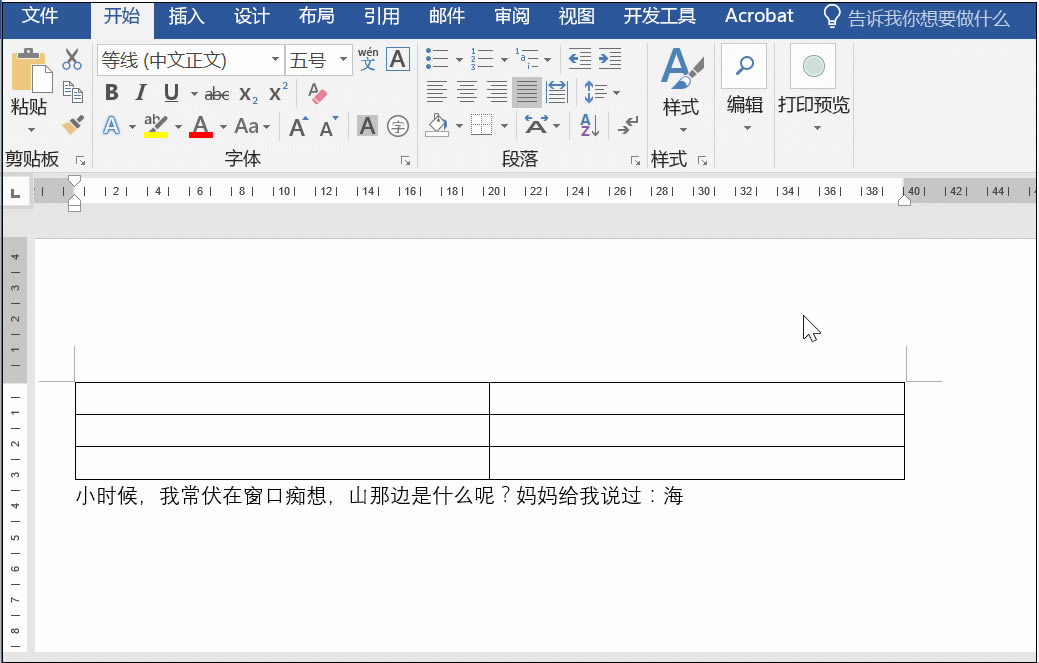Expand the line spacing dropdown arrow

tap(616, 94)
